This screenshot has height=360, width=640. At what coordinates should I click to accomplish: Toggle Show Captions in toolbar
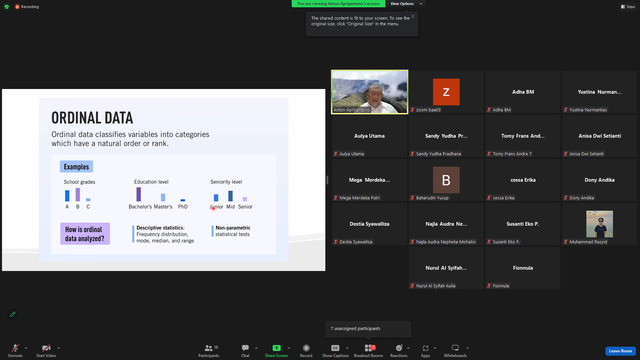pos(335,348)
